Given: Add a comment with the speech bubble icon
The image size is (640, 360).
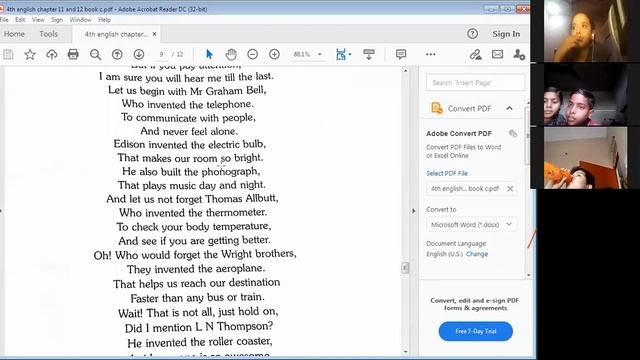Looking at the screenshot, I should pyautogui.click(x=401, y=54).
